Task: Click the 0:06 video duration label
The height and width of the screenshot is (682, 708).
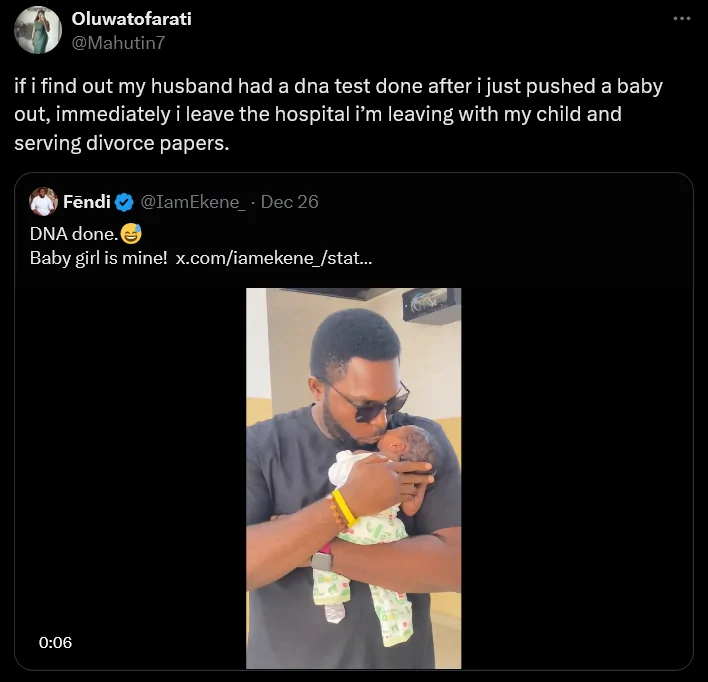Action: pyautogui.click(x=55, y=643)
